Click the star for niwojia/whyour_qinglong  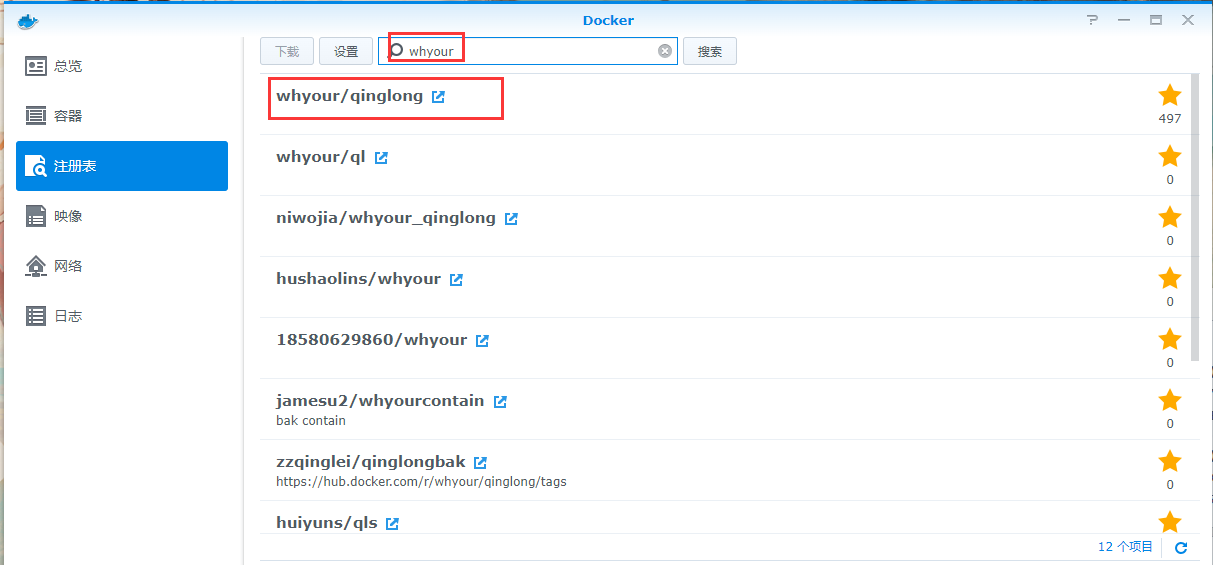pyautogui.click(x=1170, y=218)
